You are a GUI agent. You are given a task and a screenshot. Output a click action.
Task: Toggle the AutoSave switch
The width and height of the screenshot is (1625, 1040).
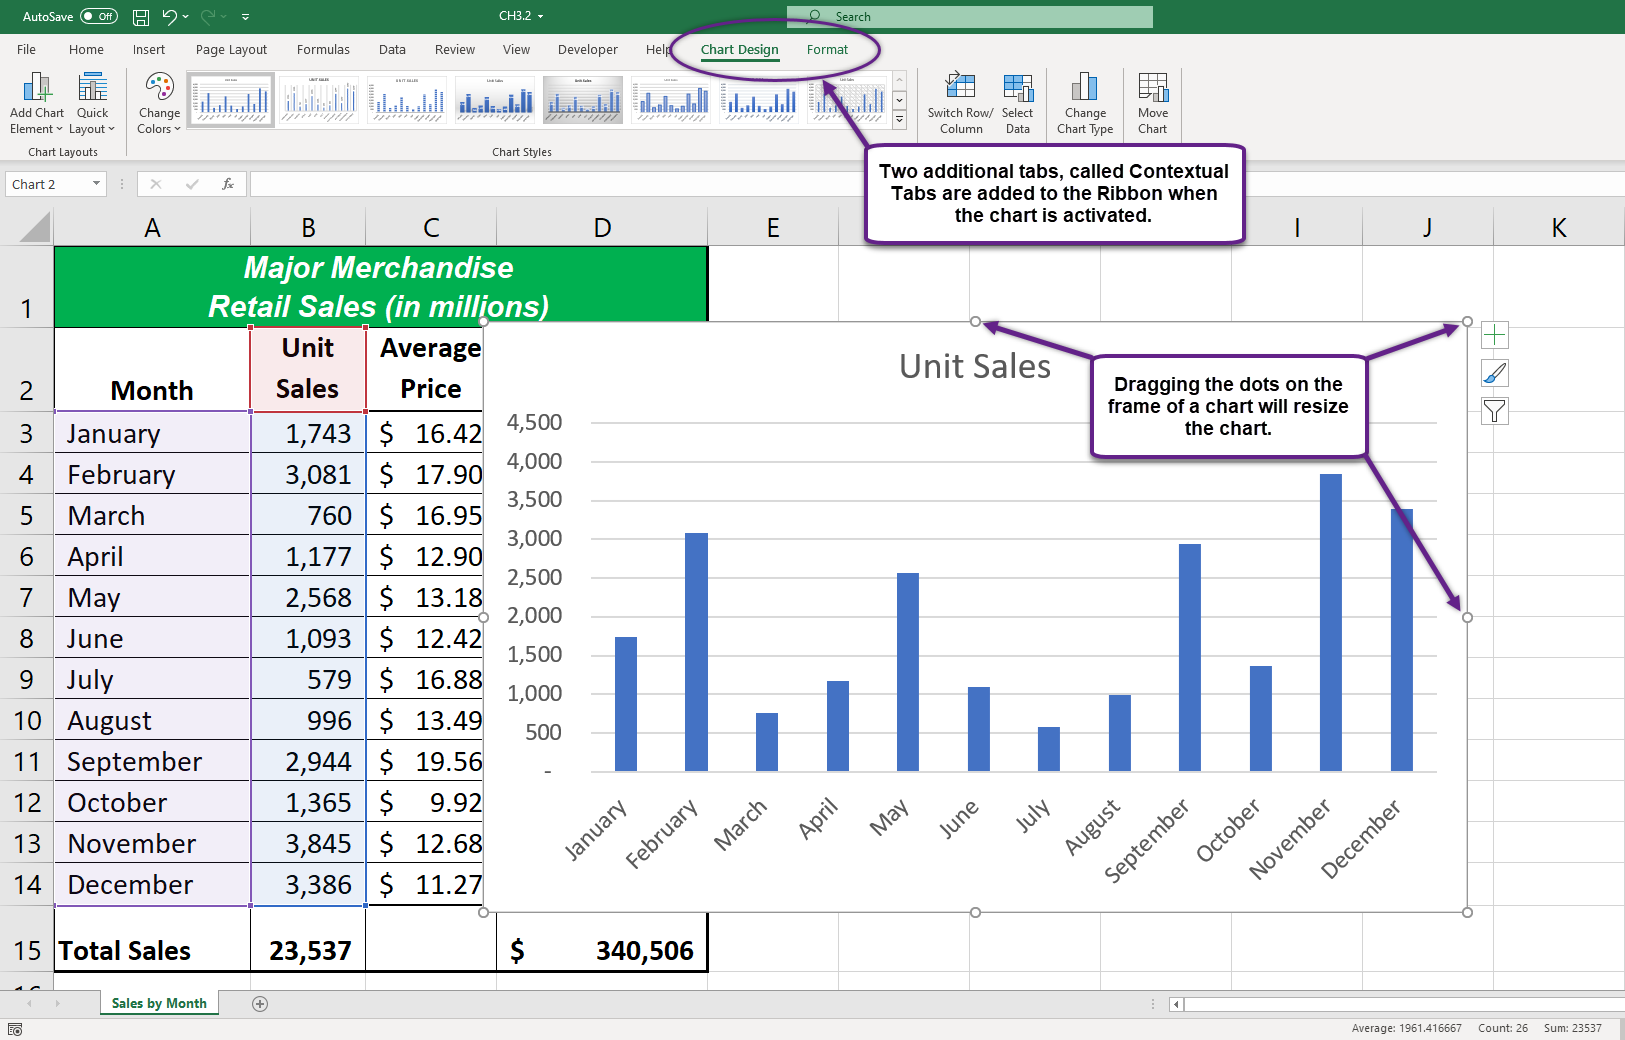99,16
